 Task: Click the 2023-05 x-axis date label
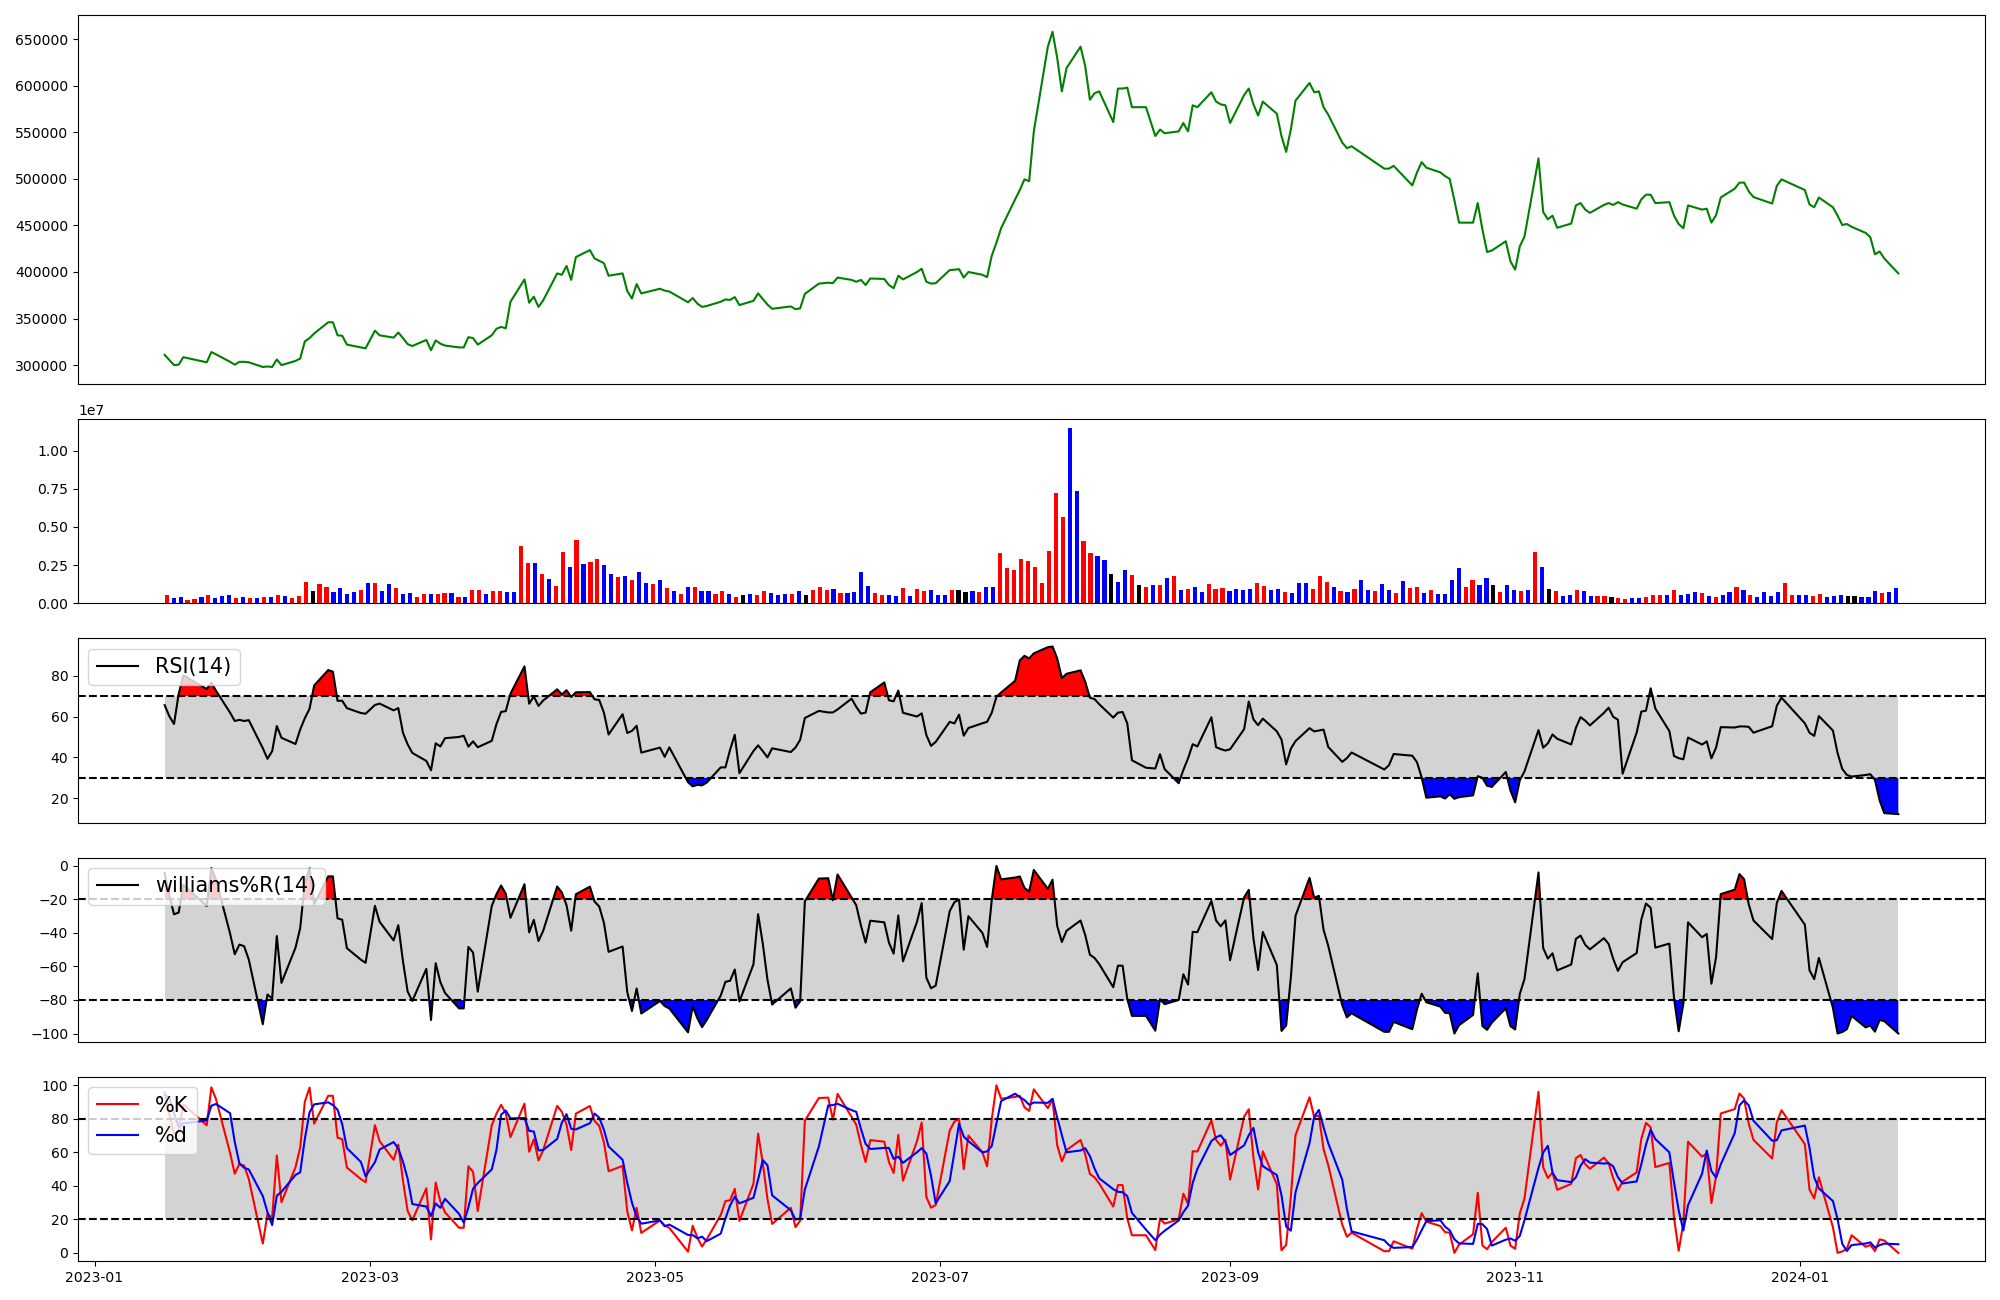pos(656,1276)
